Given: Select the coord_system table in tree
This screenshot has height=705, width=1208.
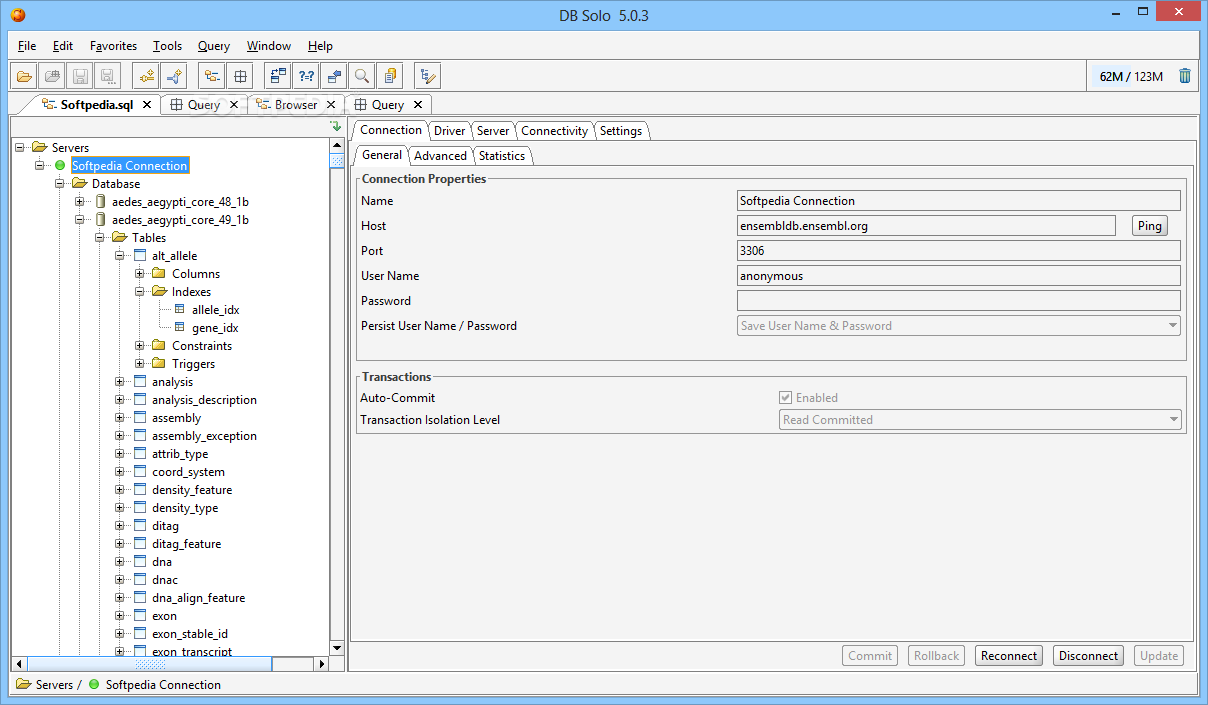Looking at the screenshot, I should [188, 472].
